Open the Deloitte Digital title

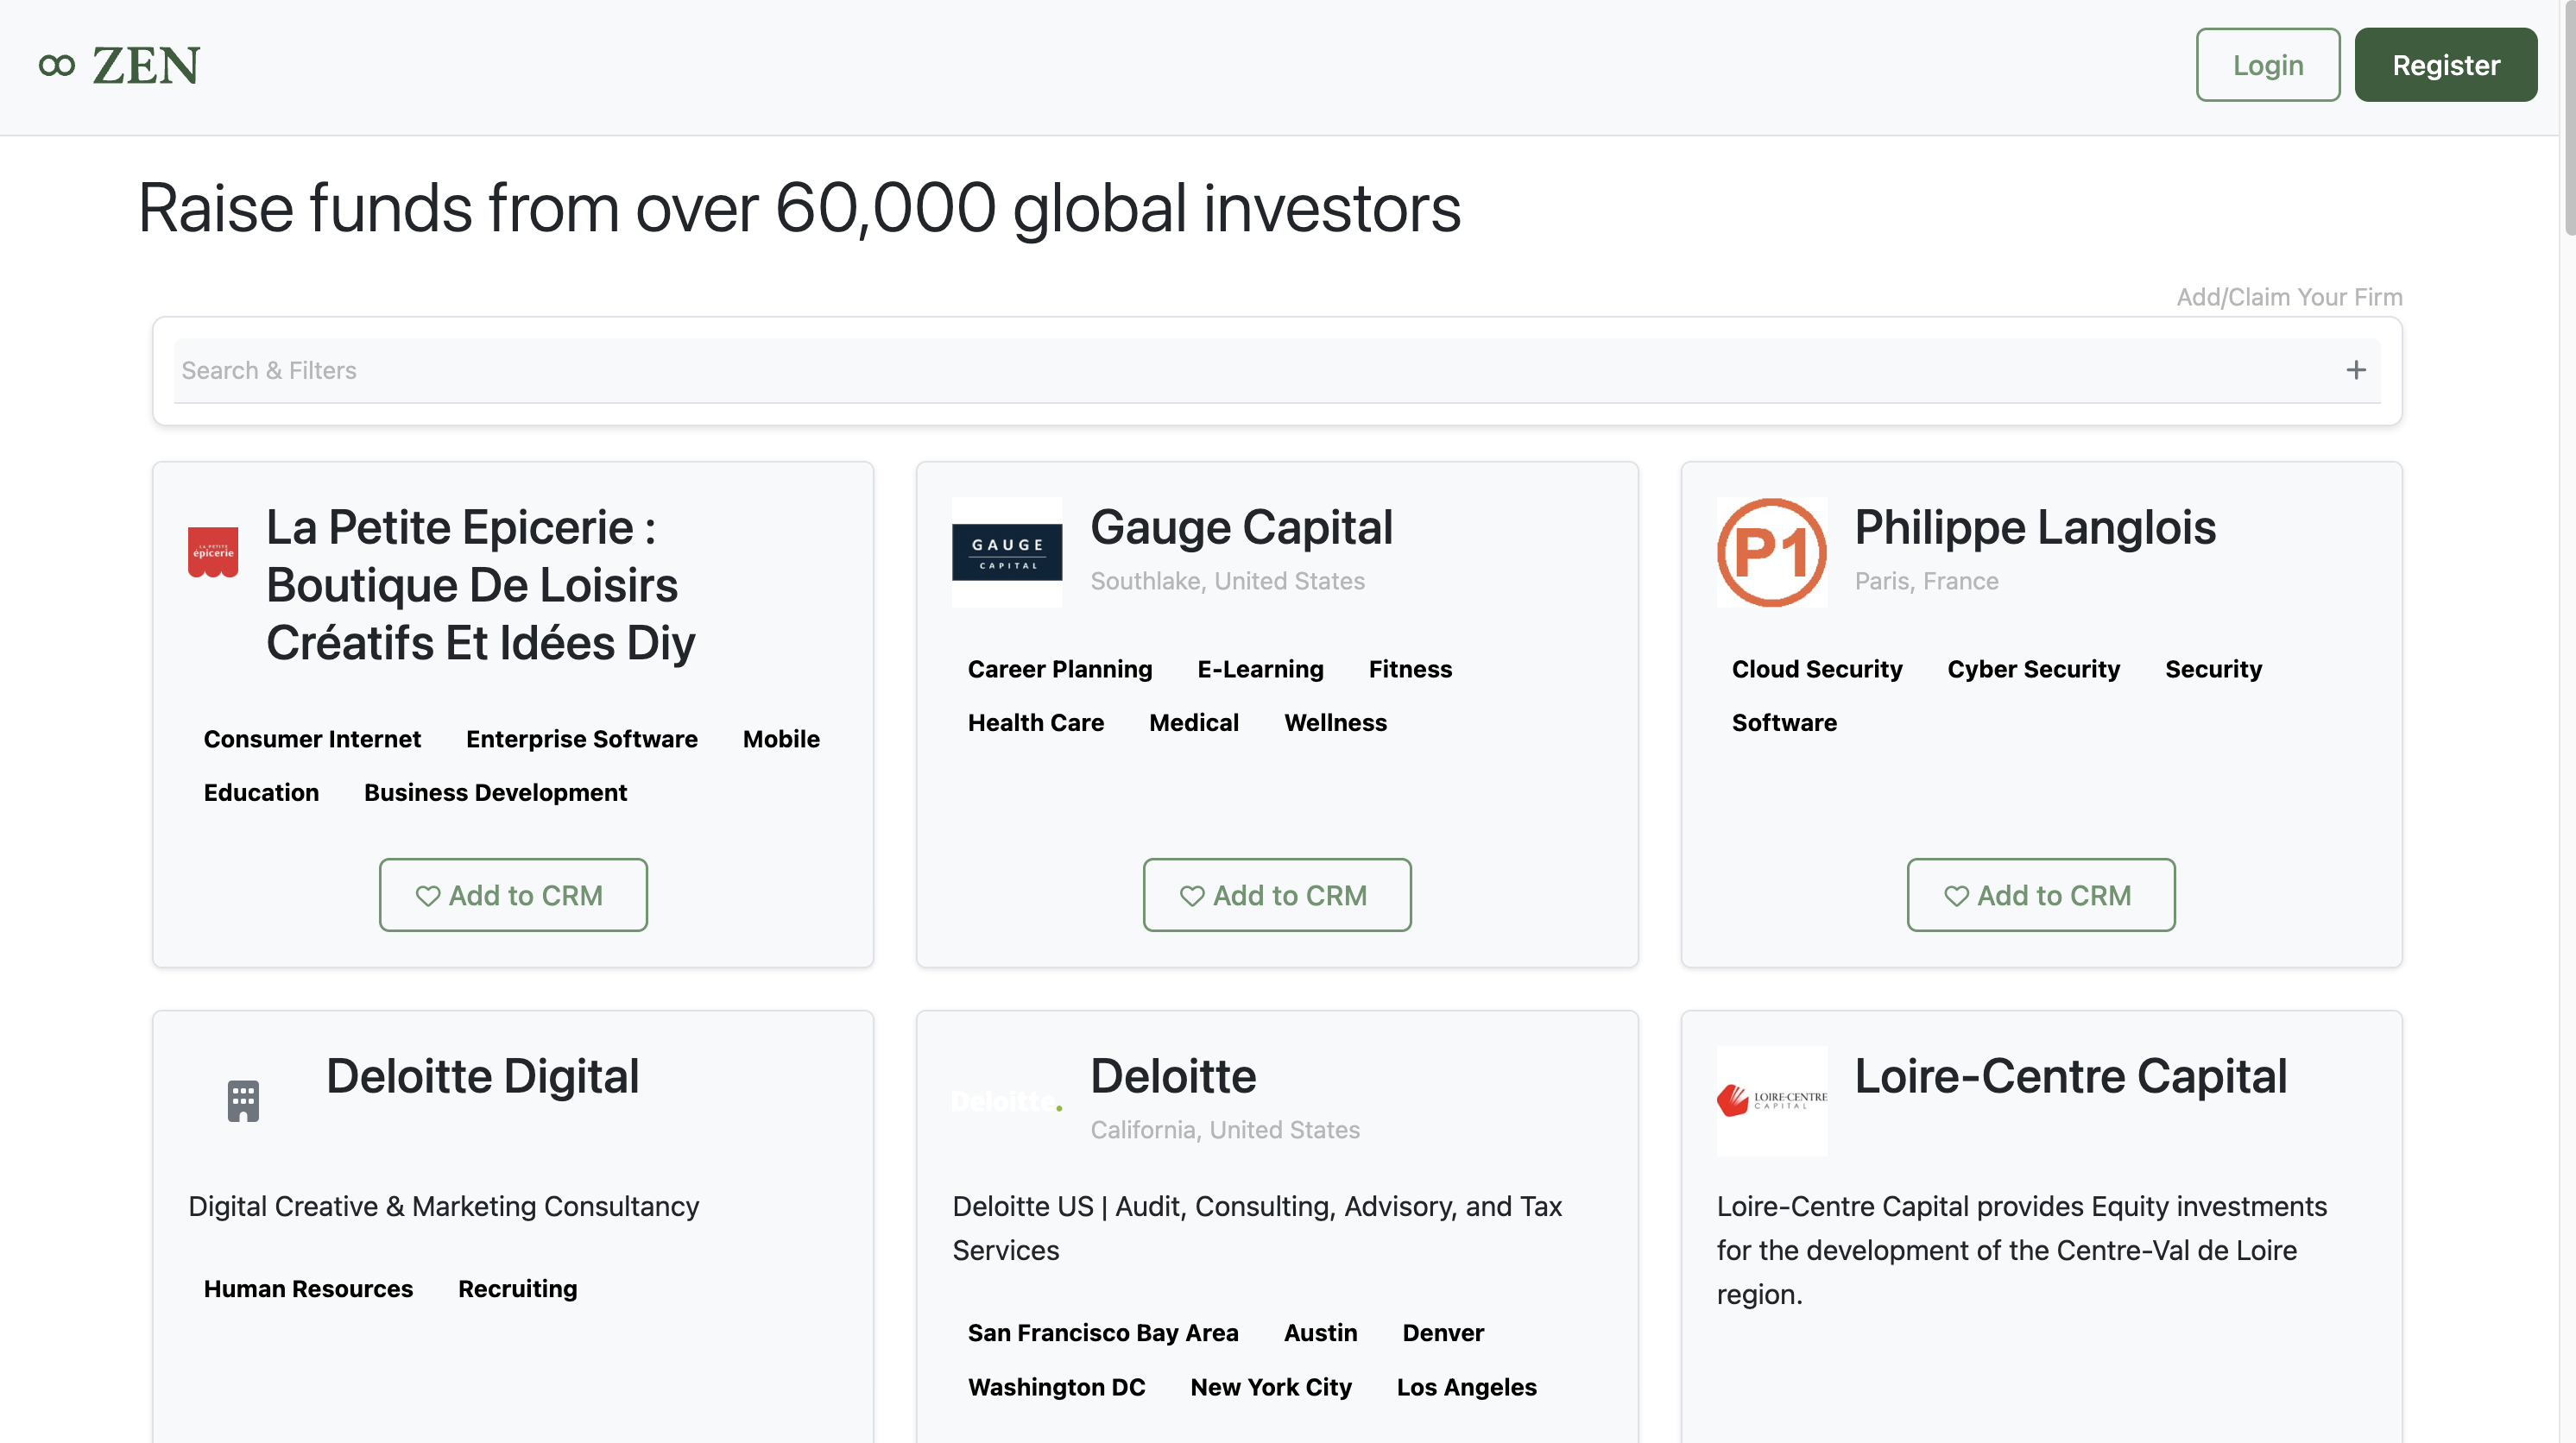pyautogui.click(x=482, y=1076)
